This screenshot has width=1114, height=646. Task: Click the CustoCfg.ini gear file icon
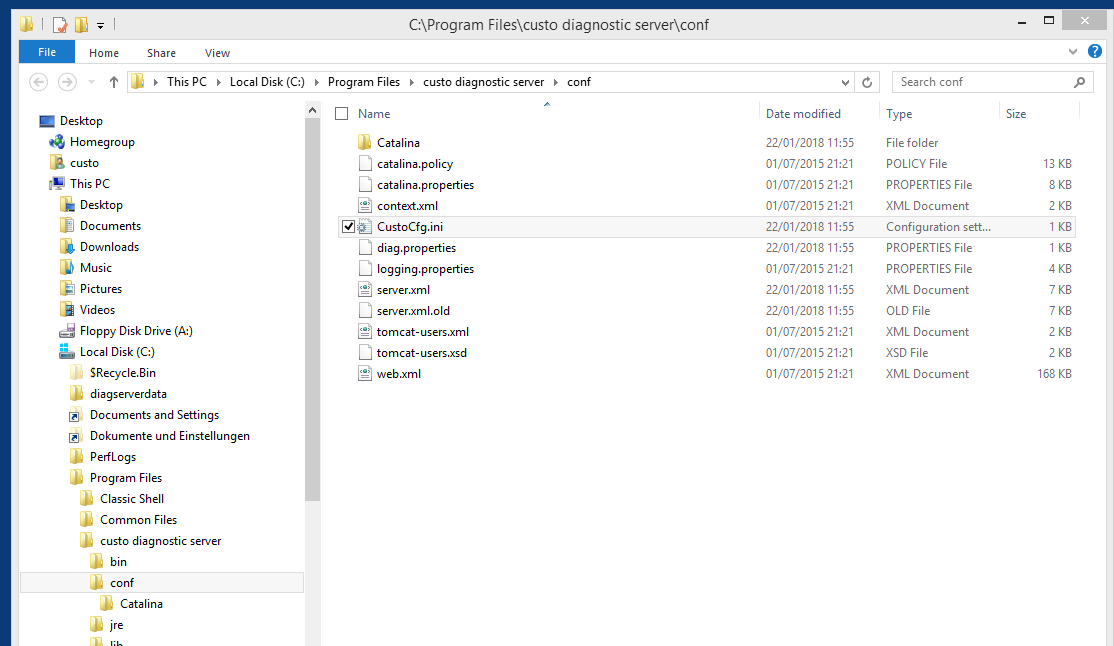pos(364,227)
